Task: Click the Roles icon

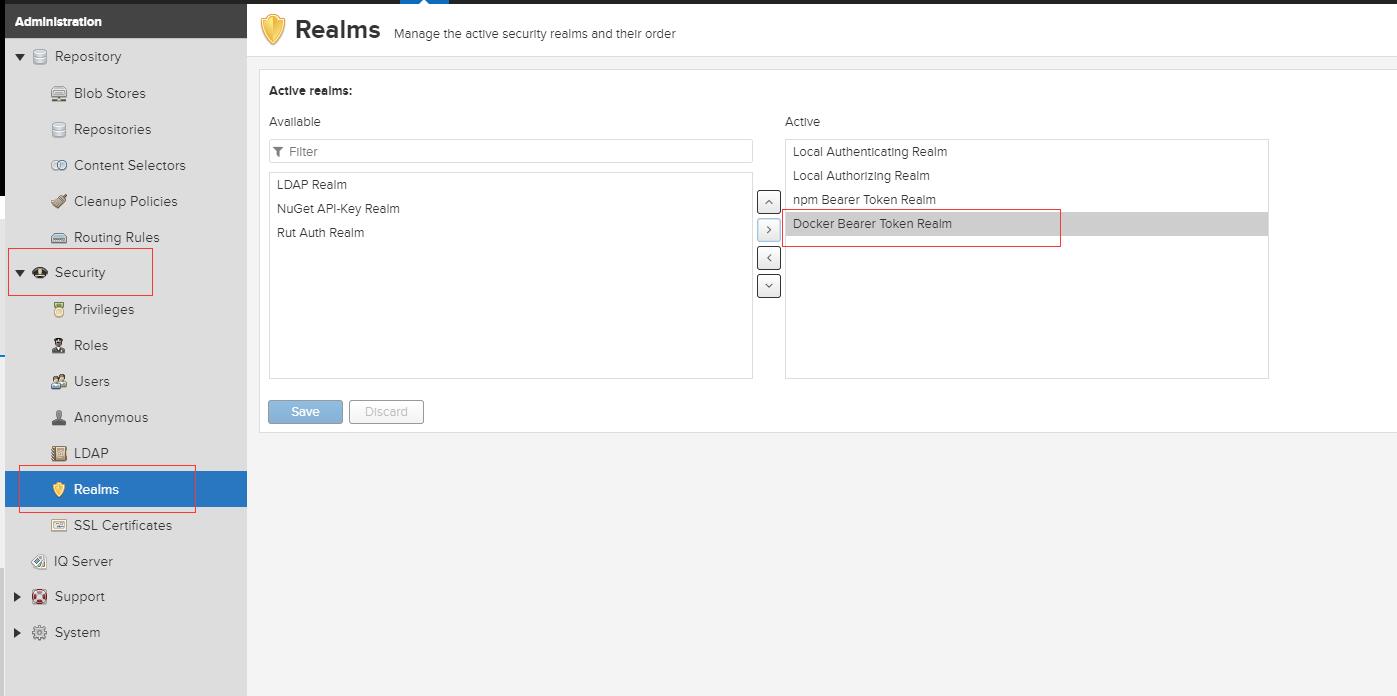Action: [59, 345]
